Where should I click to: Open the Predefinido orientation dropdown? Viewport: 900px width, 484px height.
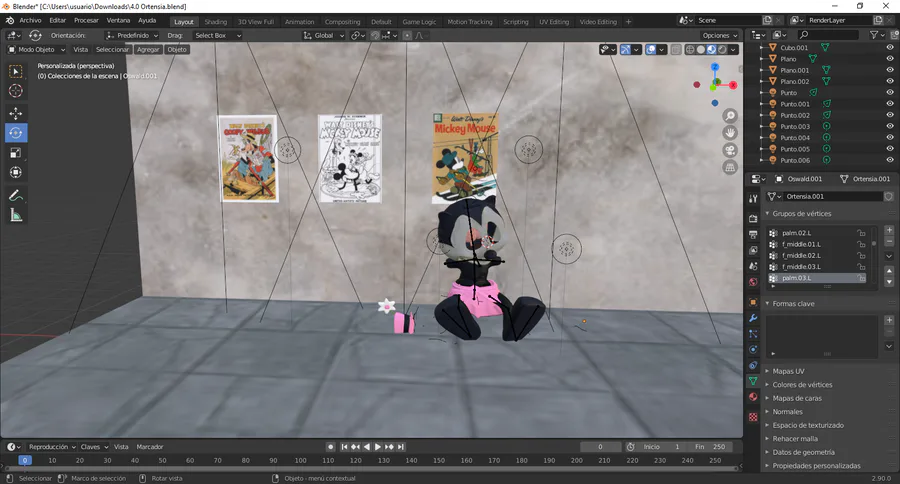coord(132,36)
